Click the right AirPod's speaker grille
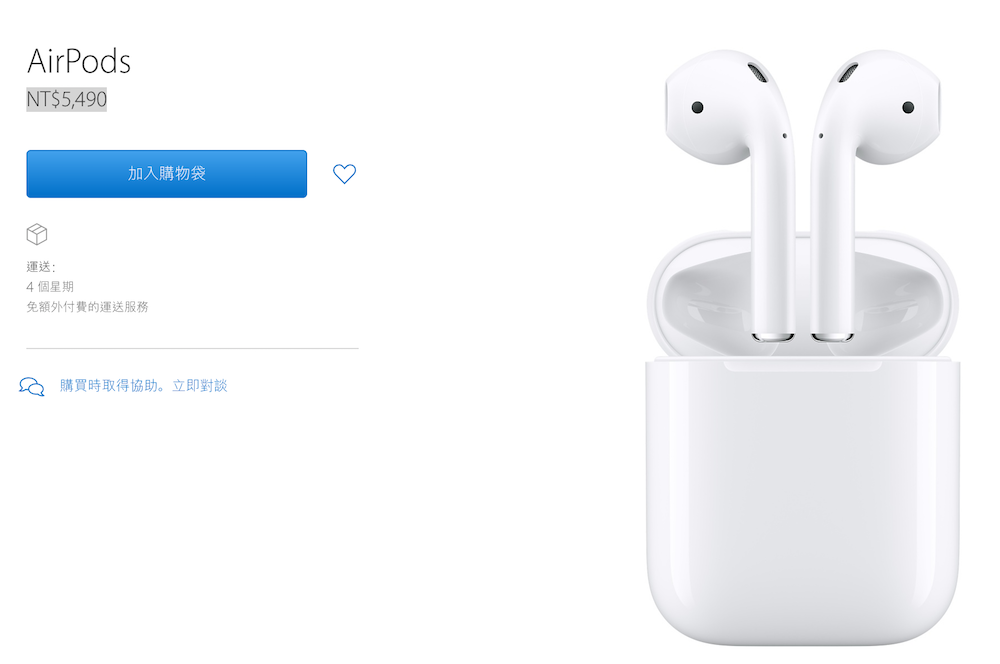The width and height of the screenshot is (1000, 664). coord(848,72)
